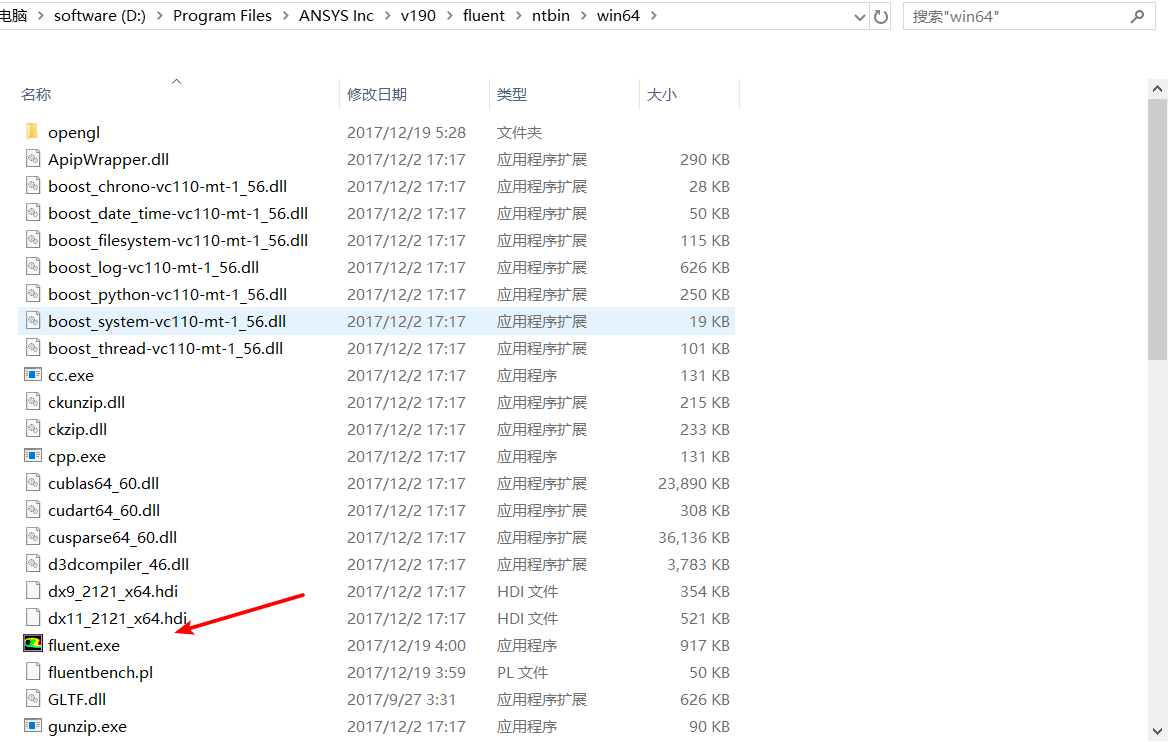Viewport: 1168px width, 742px height.
Task: Click the refresh icon in address bar
Action: pos(882,15)
